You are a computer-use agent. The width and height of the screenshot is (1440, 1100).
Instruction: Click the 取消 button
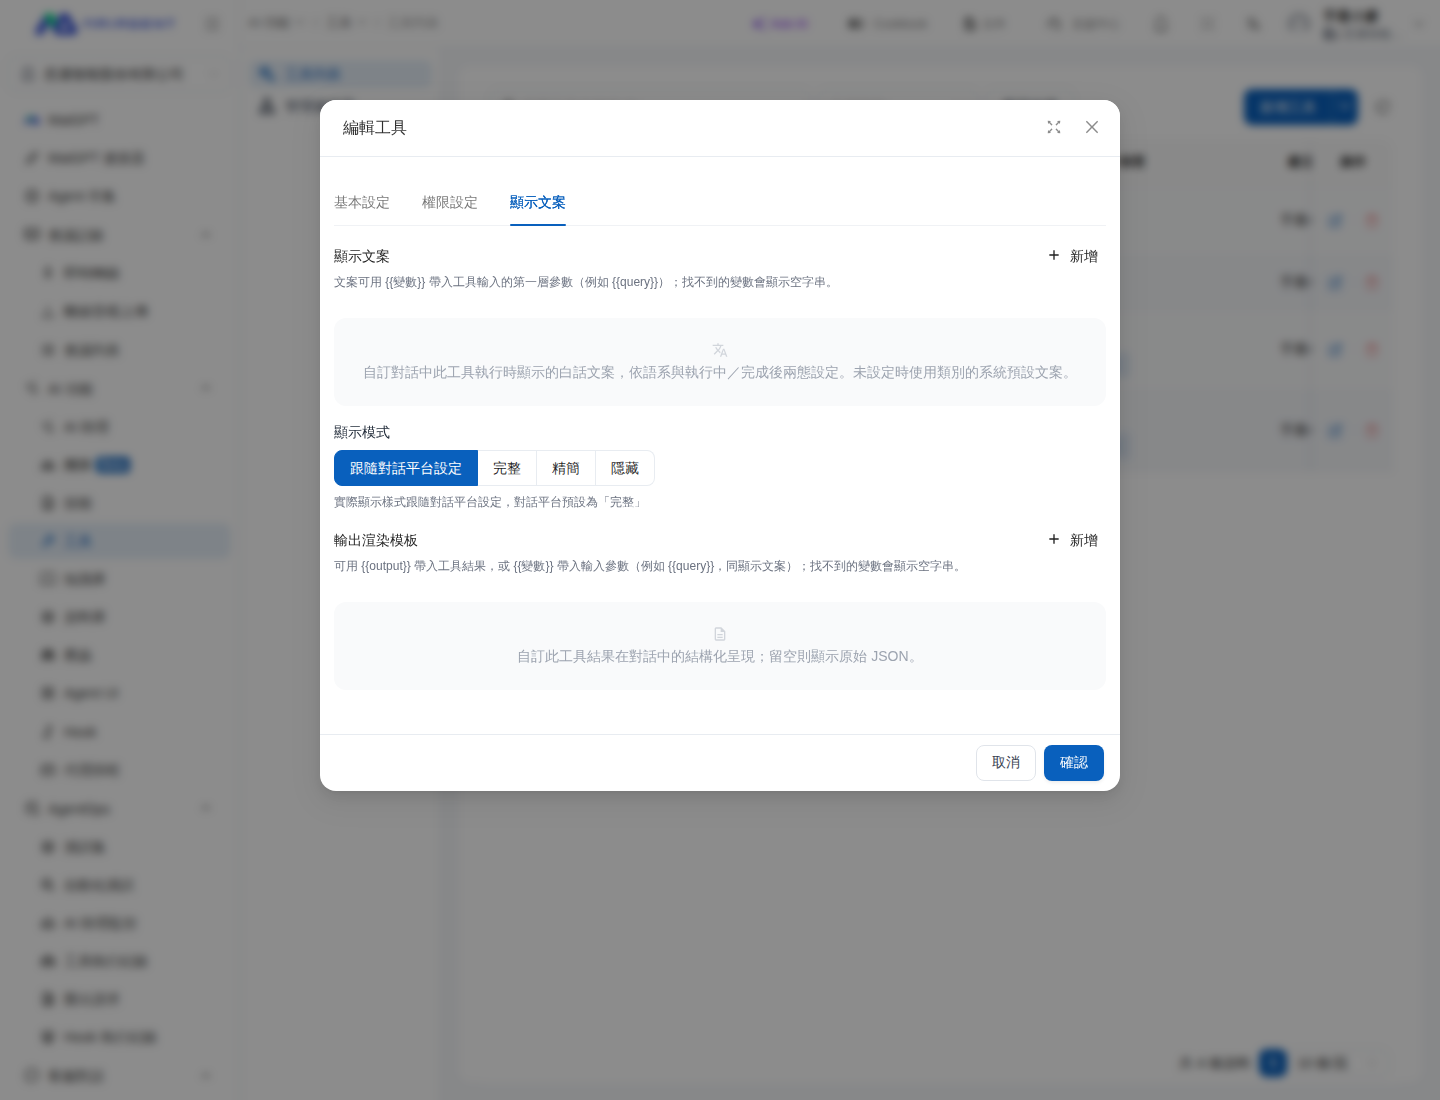[1006, 763]
